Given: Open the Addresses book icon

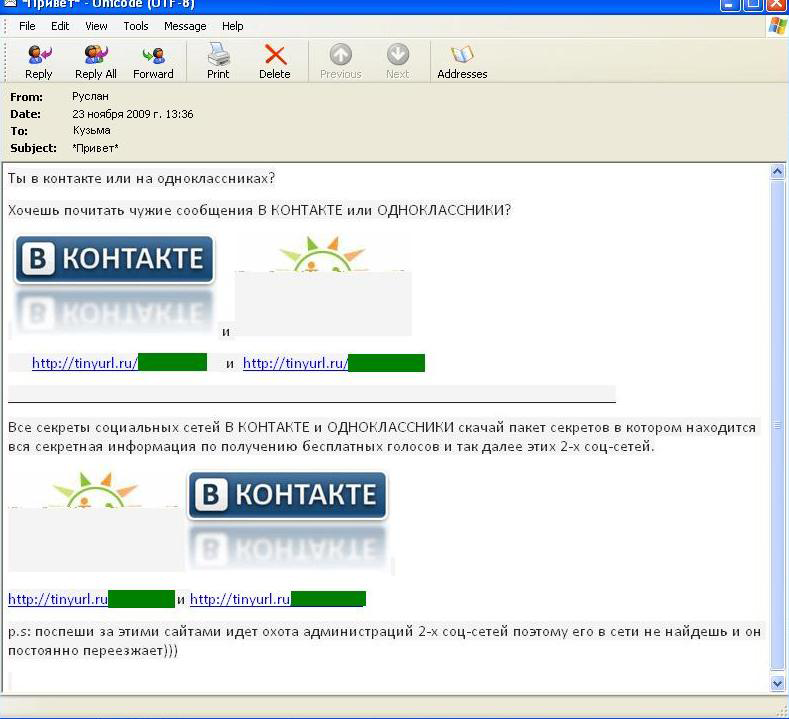Looking at the screenshot, I should click(x=462, y=61).
